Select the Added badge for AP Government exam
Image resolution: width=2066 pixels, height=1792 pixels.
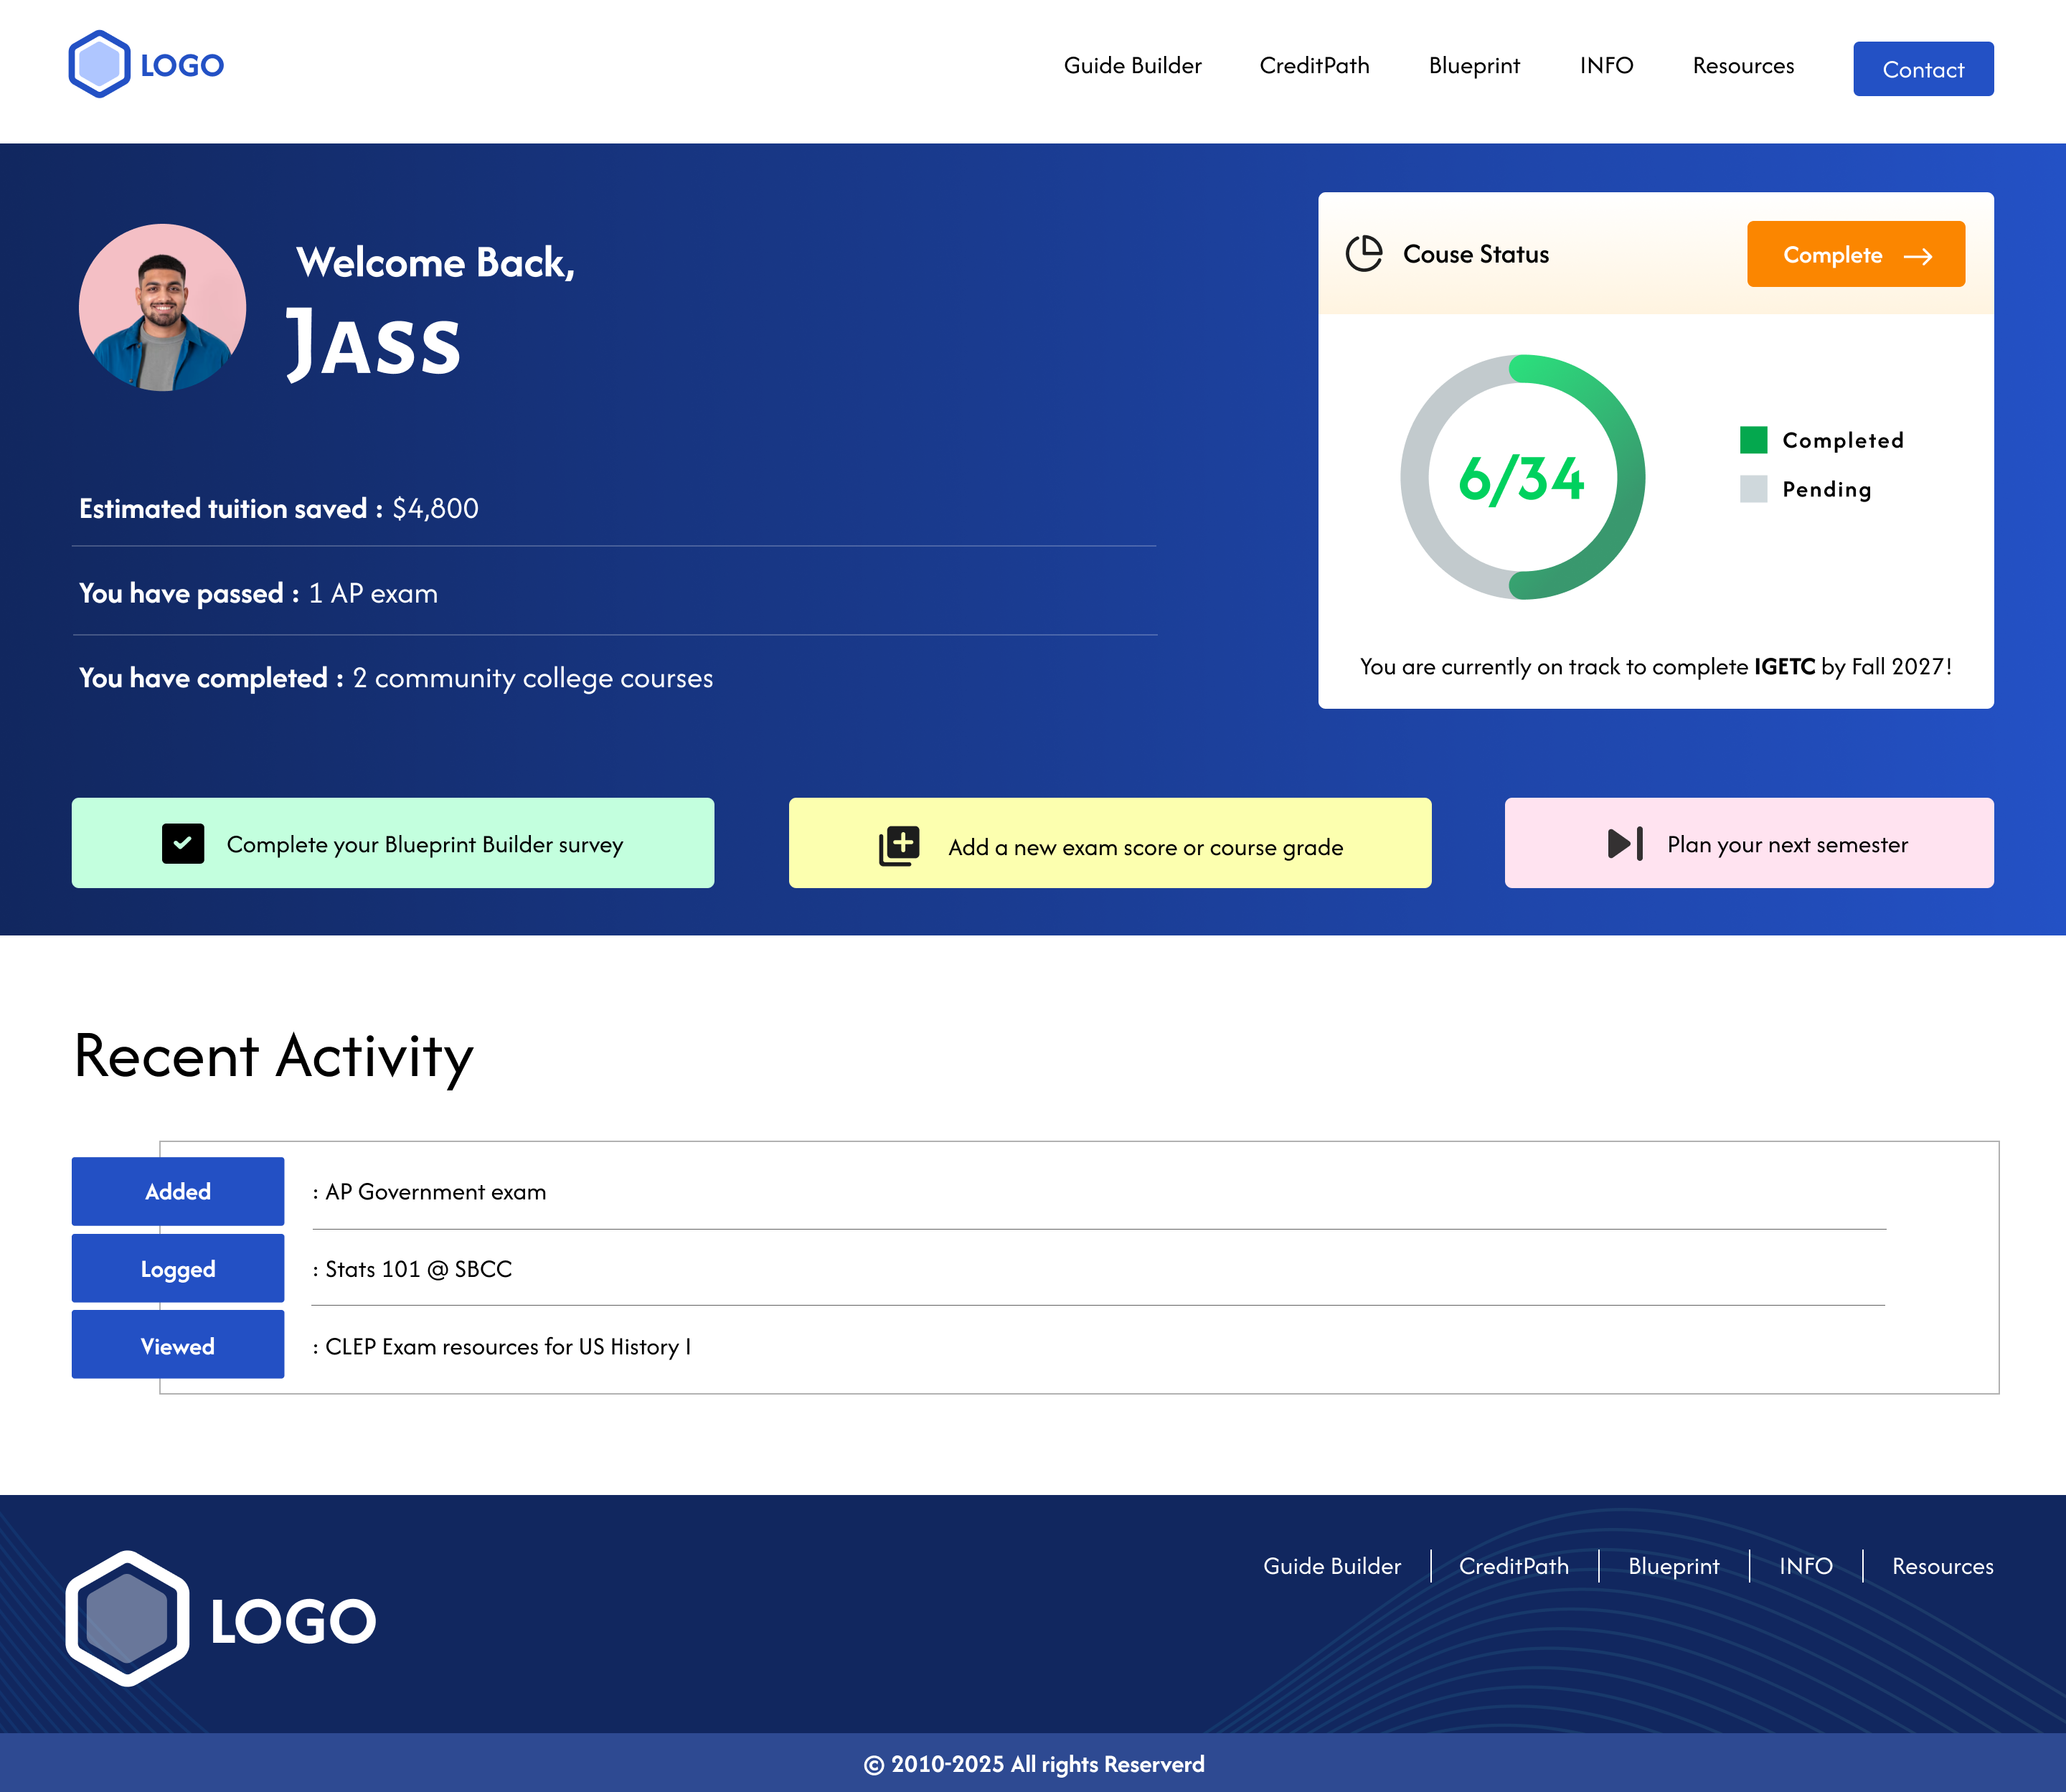click(177, 1191)
